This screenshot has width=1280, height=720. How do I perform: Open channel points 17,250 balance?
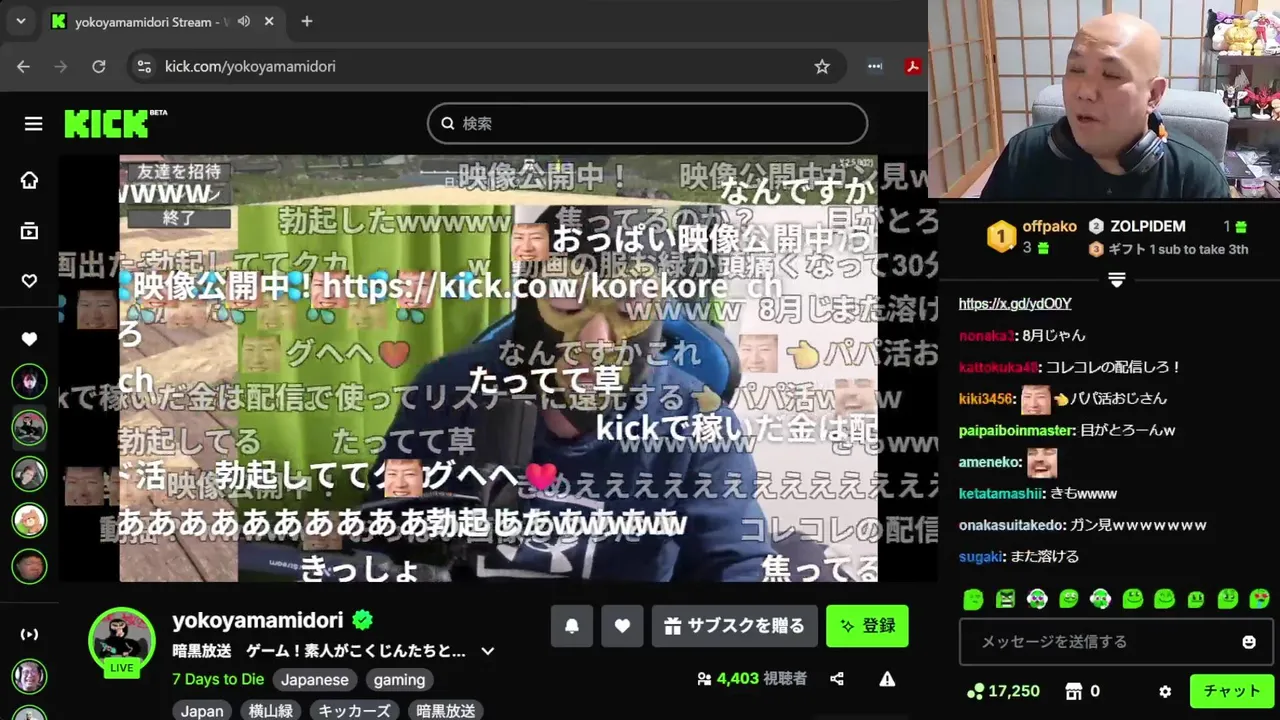1003,691
